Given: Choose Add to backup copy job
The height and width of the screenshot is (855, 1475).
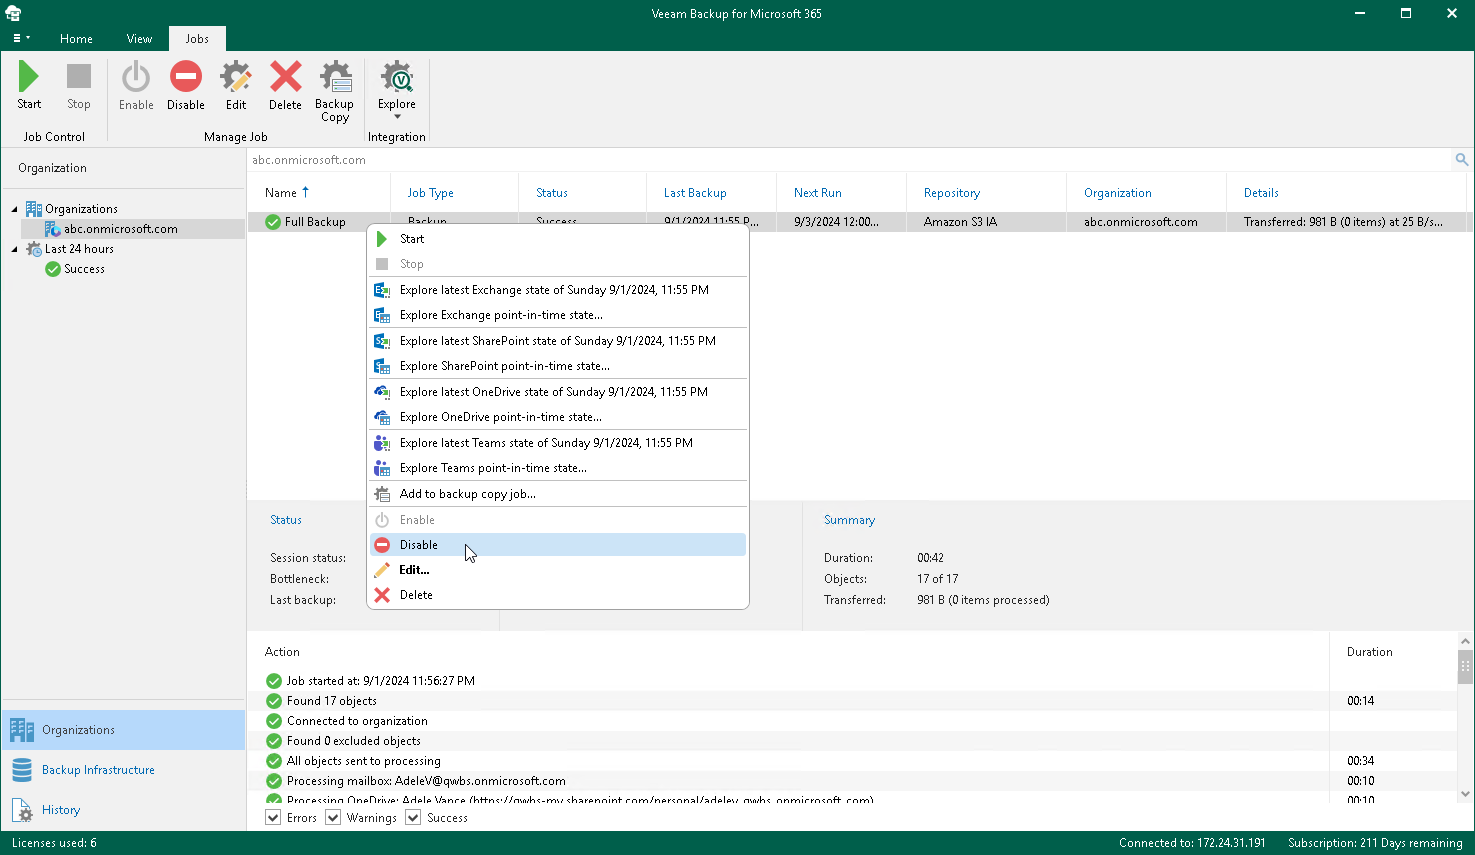Looking at the screenshot, I should (x=558, y=494).
